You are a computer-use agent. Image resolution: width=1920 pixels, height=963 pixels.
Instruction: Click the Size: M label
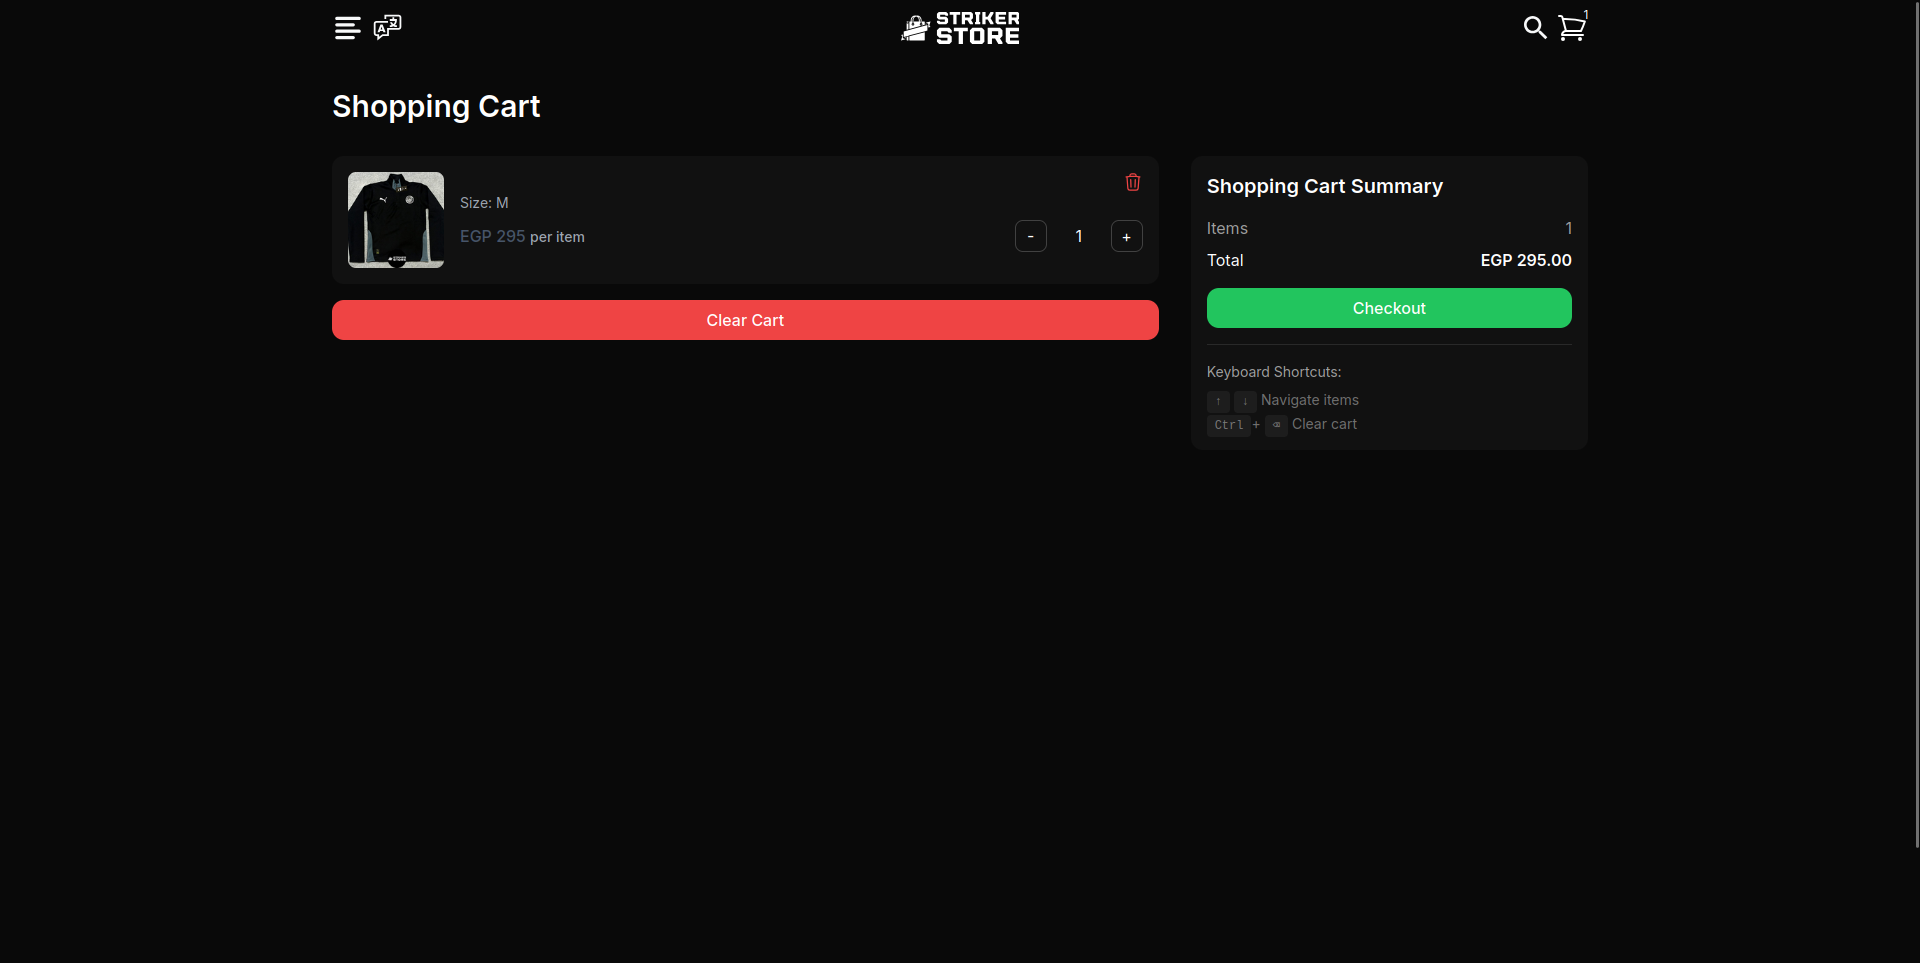pos(484,203)
